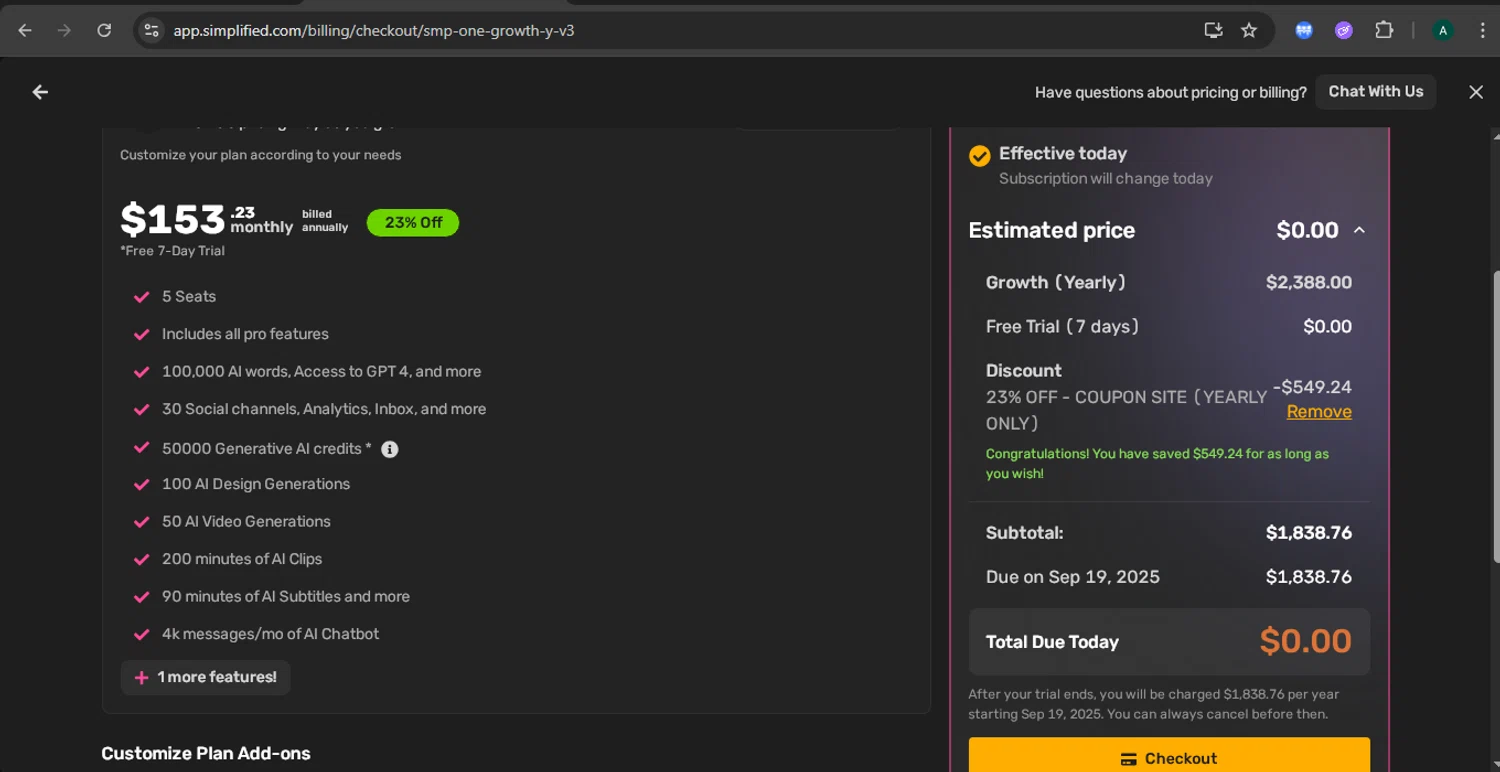Image resolution: width=1500 pixels, height=772 pixels.
Task: Click the 23% Off badge
Action: click(413, 222)
